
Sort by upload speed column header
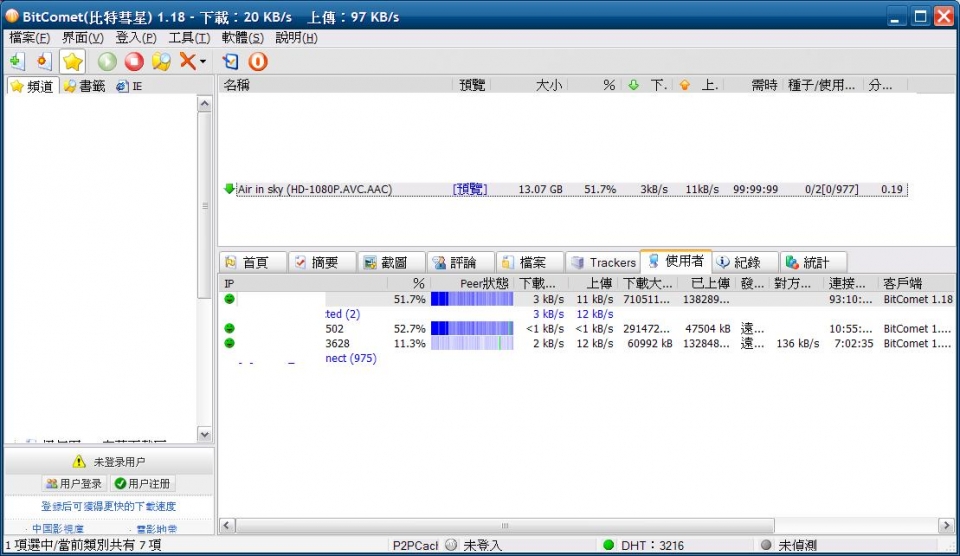(698, 85)
